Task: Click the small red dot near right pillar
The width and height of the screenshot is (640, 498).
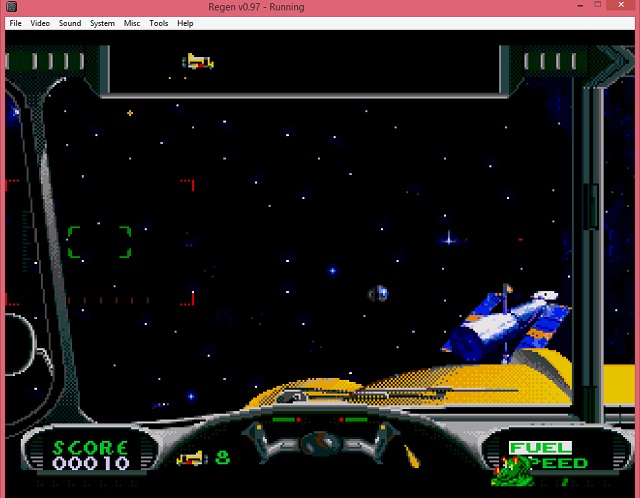Action: coord(520,240)
